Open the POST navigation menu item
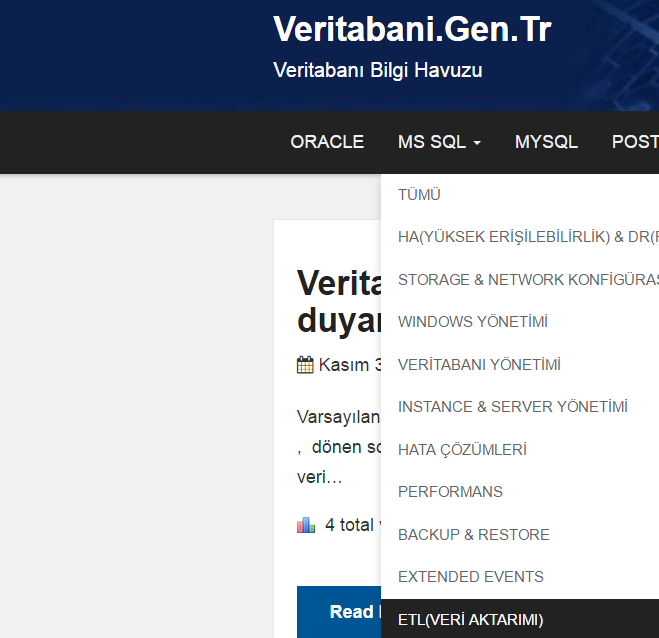Image resolution: width=659 pixels, height=638 pixels. [x=635, y=142]
